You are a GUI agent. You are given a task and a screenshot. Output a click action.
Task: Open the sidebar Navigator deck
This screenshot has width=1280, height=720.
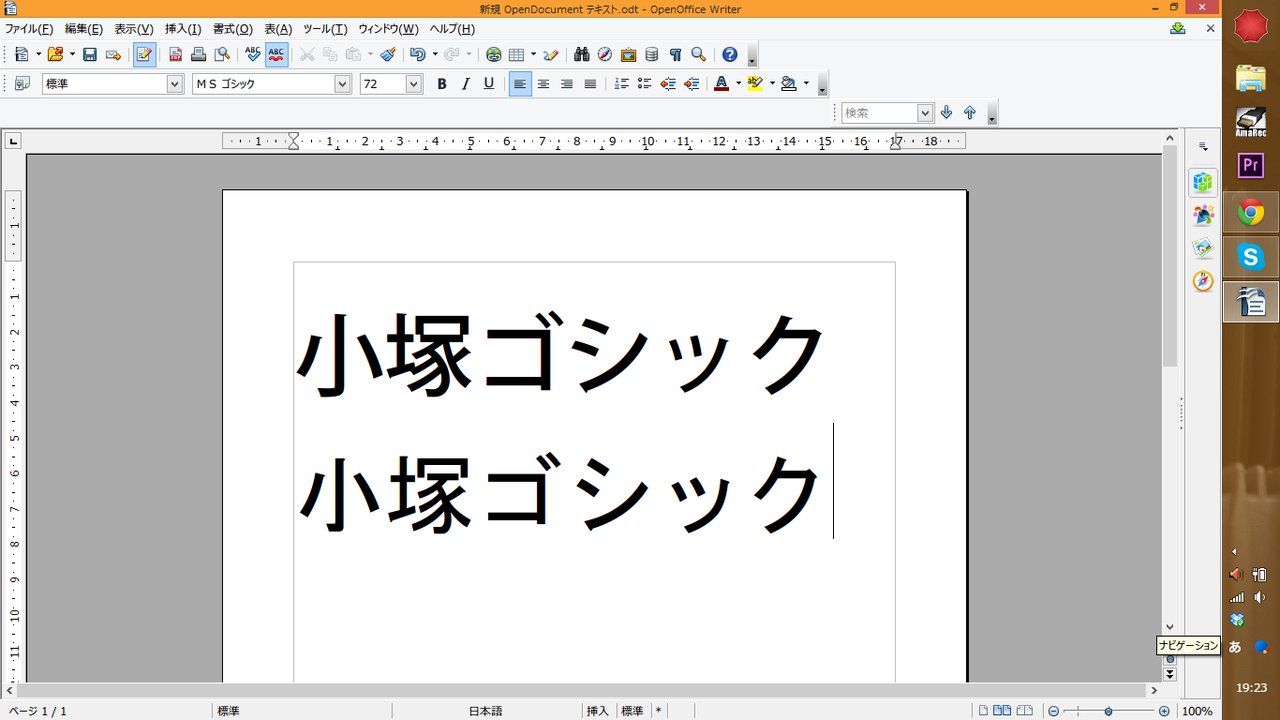[1203, 282]
